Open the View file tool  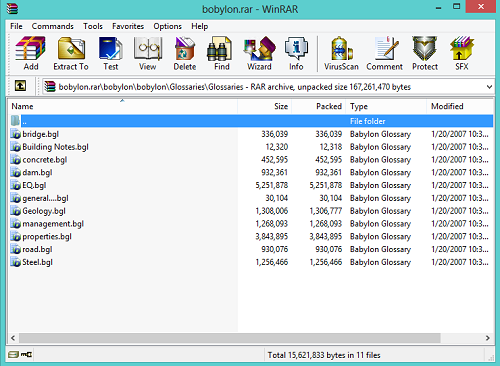coord(148,53)
